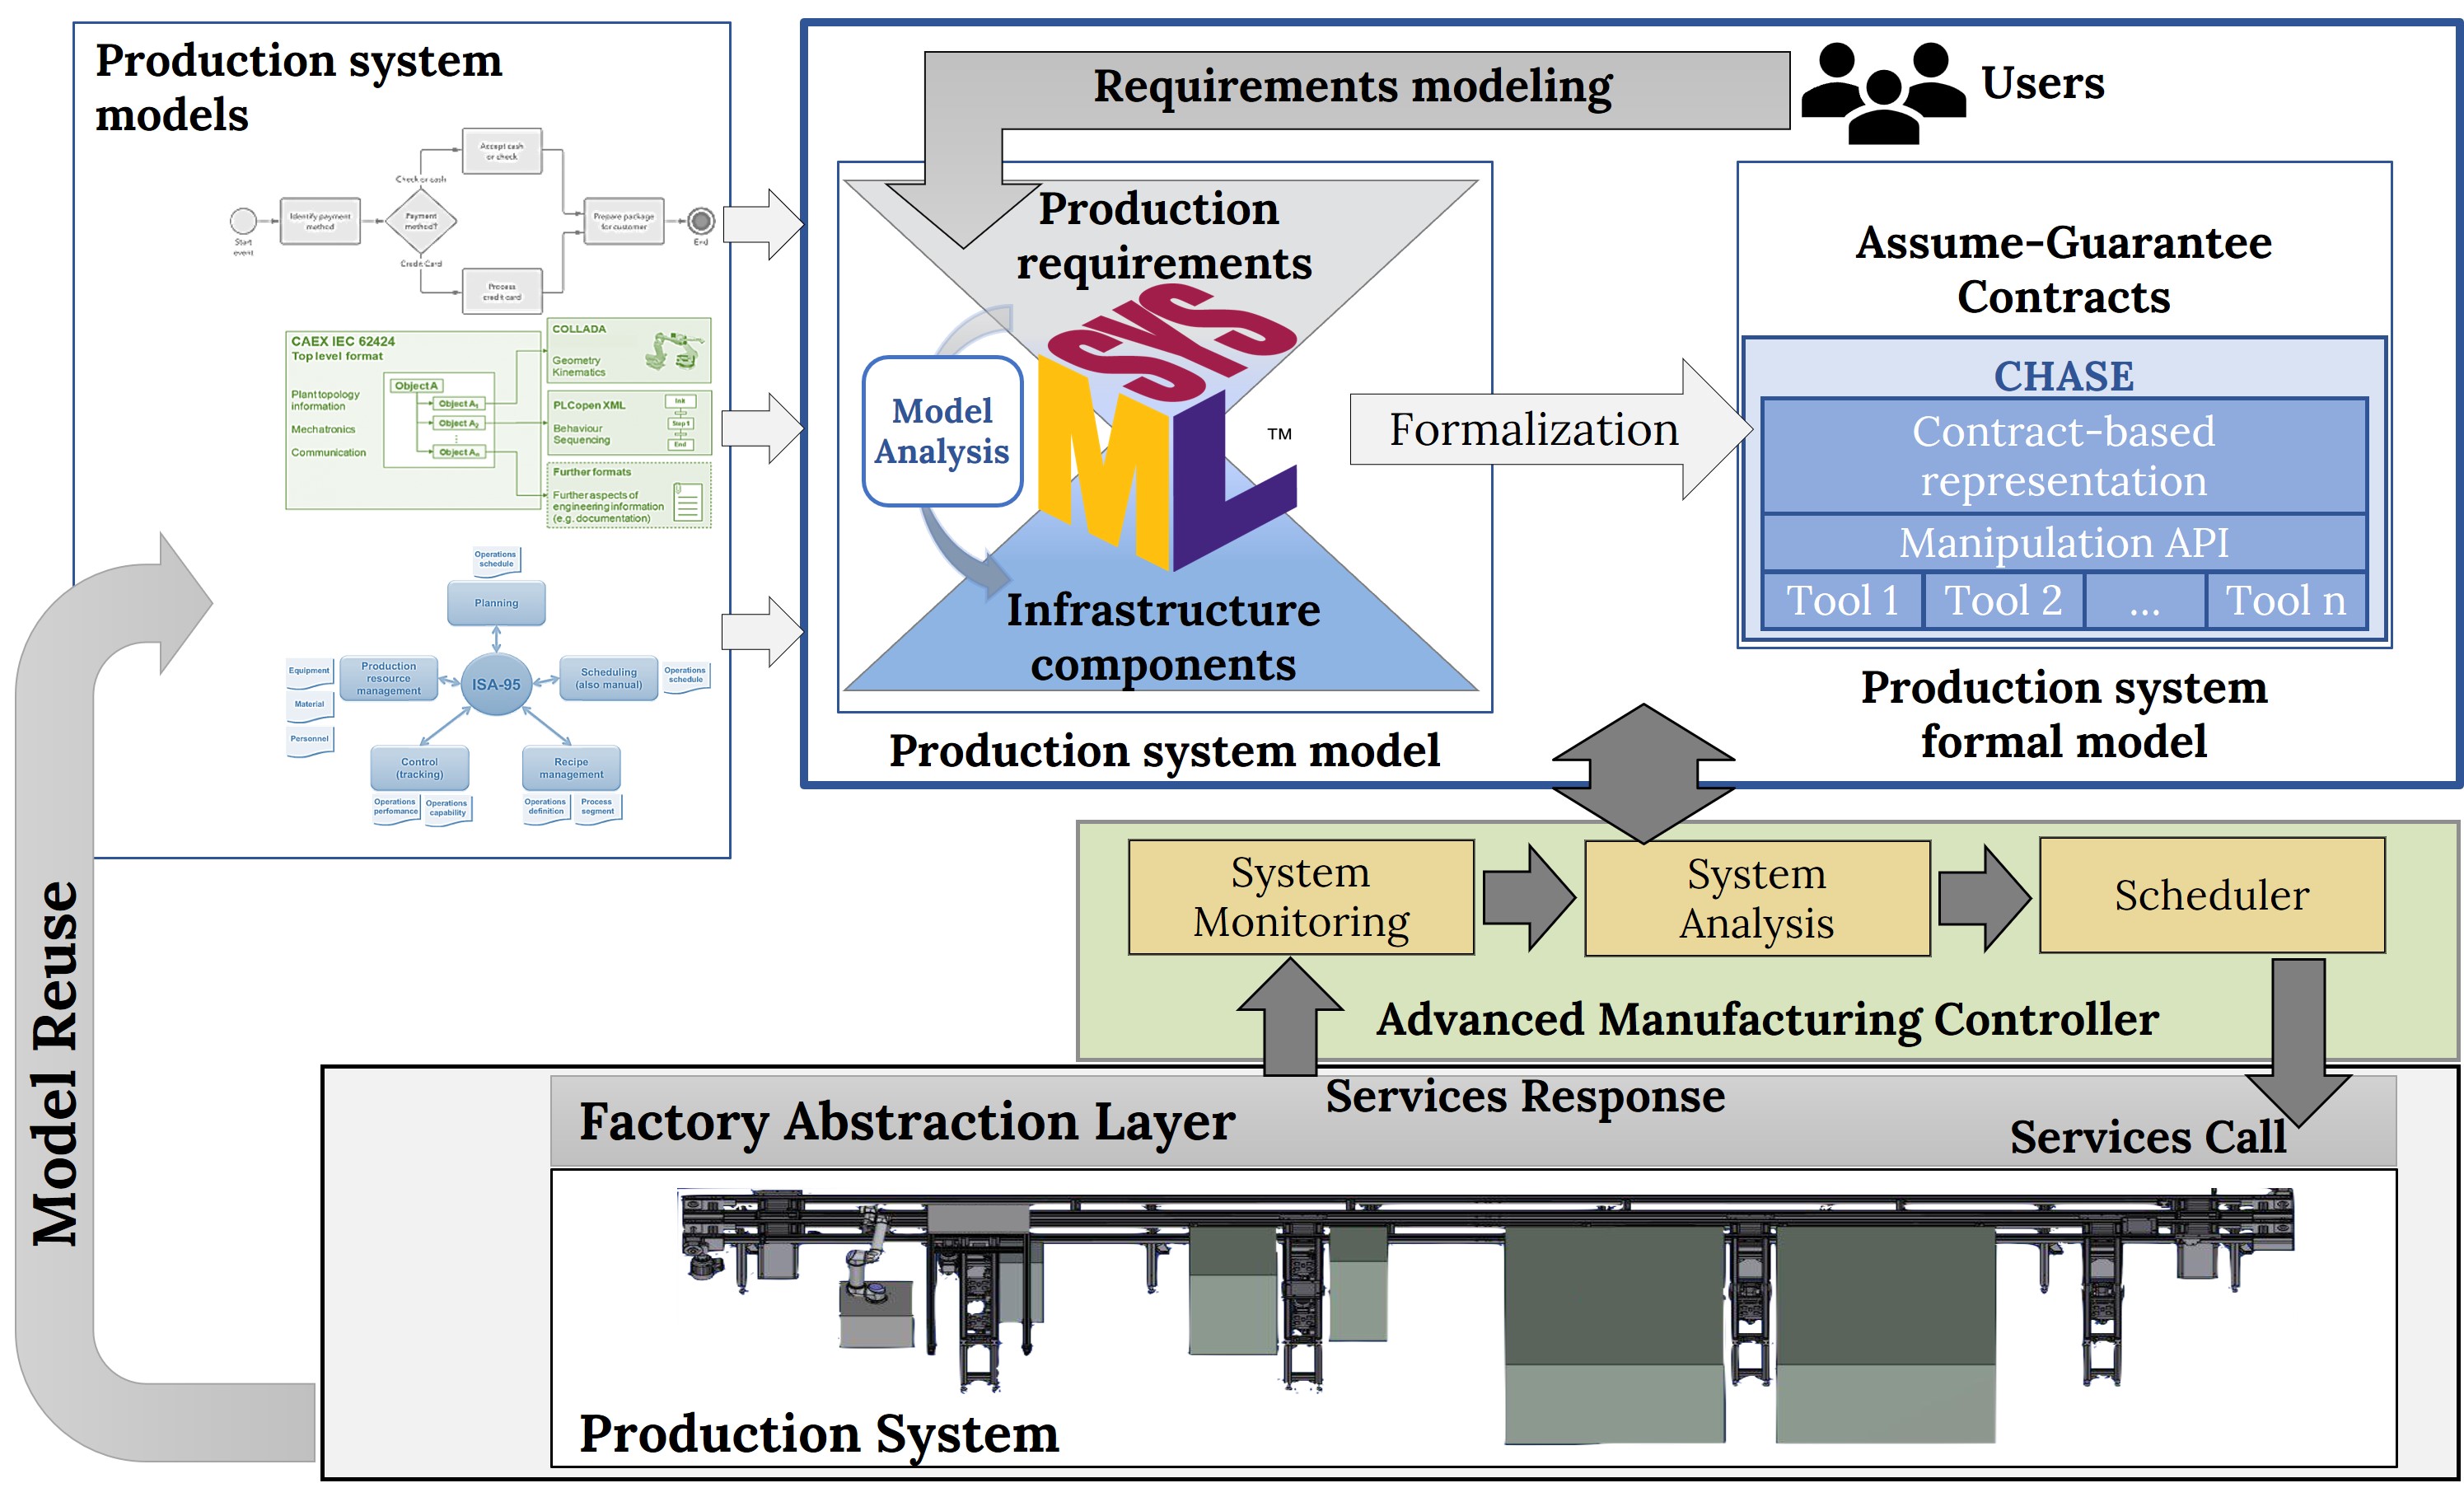Click the Payment method diamond node

tap(421, 221)
